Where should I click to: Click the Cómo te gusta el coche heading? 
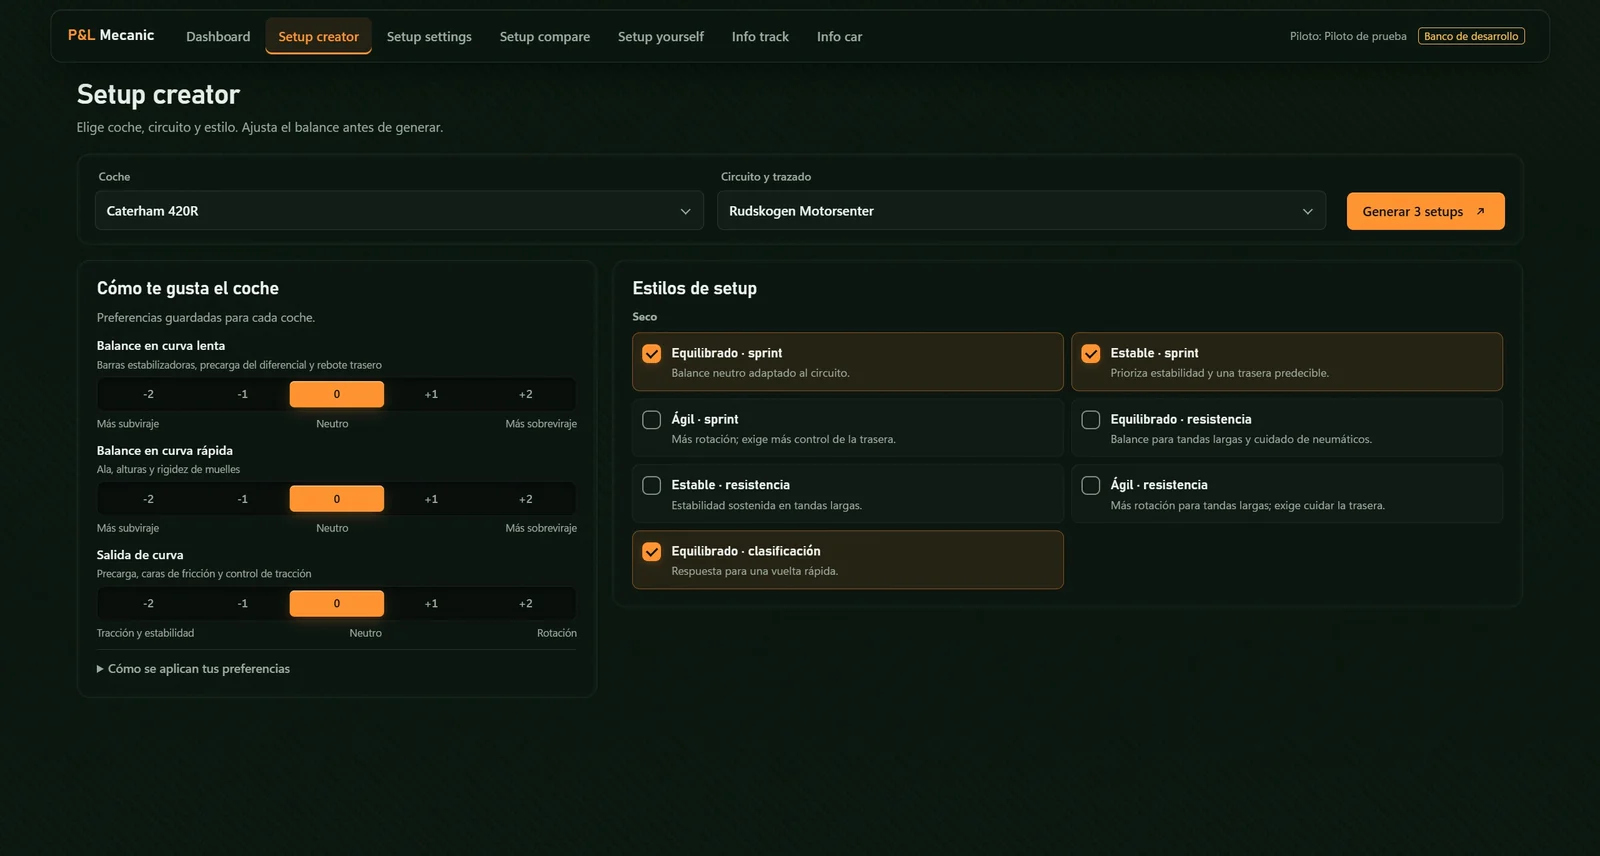[x=188, y=288]
